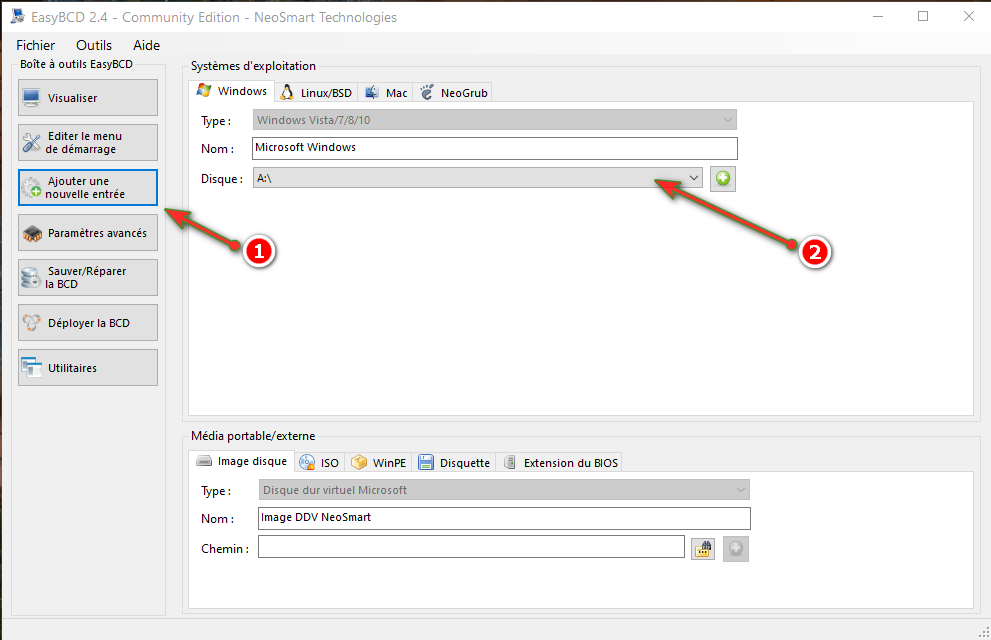Expand the Disque dur virtuel Type dropdown
Viewport: 991px width, 640px height.
(740, 491)
